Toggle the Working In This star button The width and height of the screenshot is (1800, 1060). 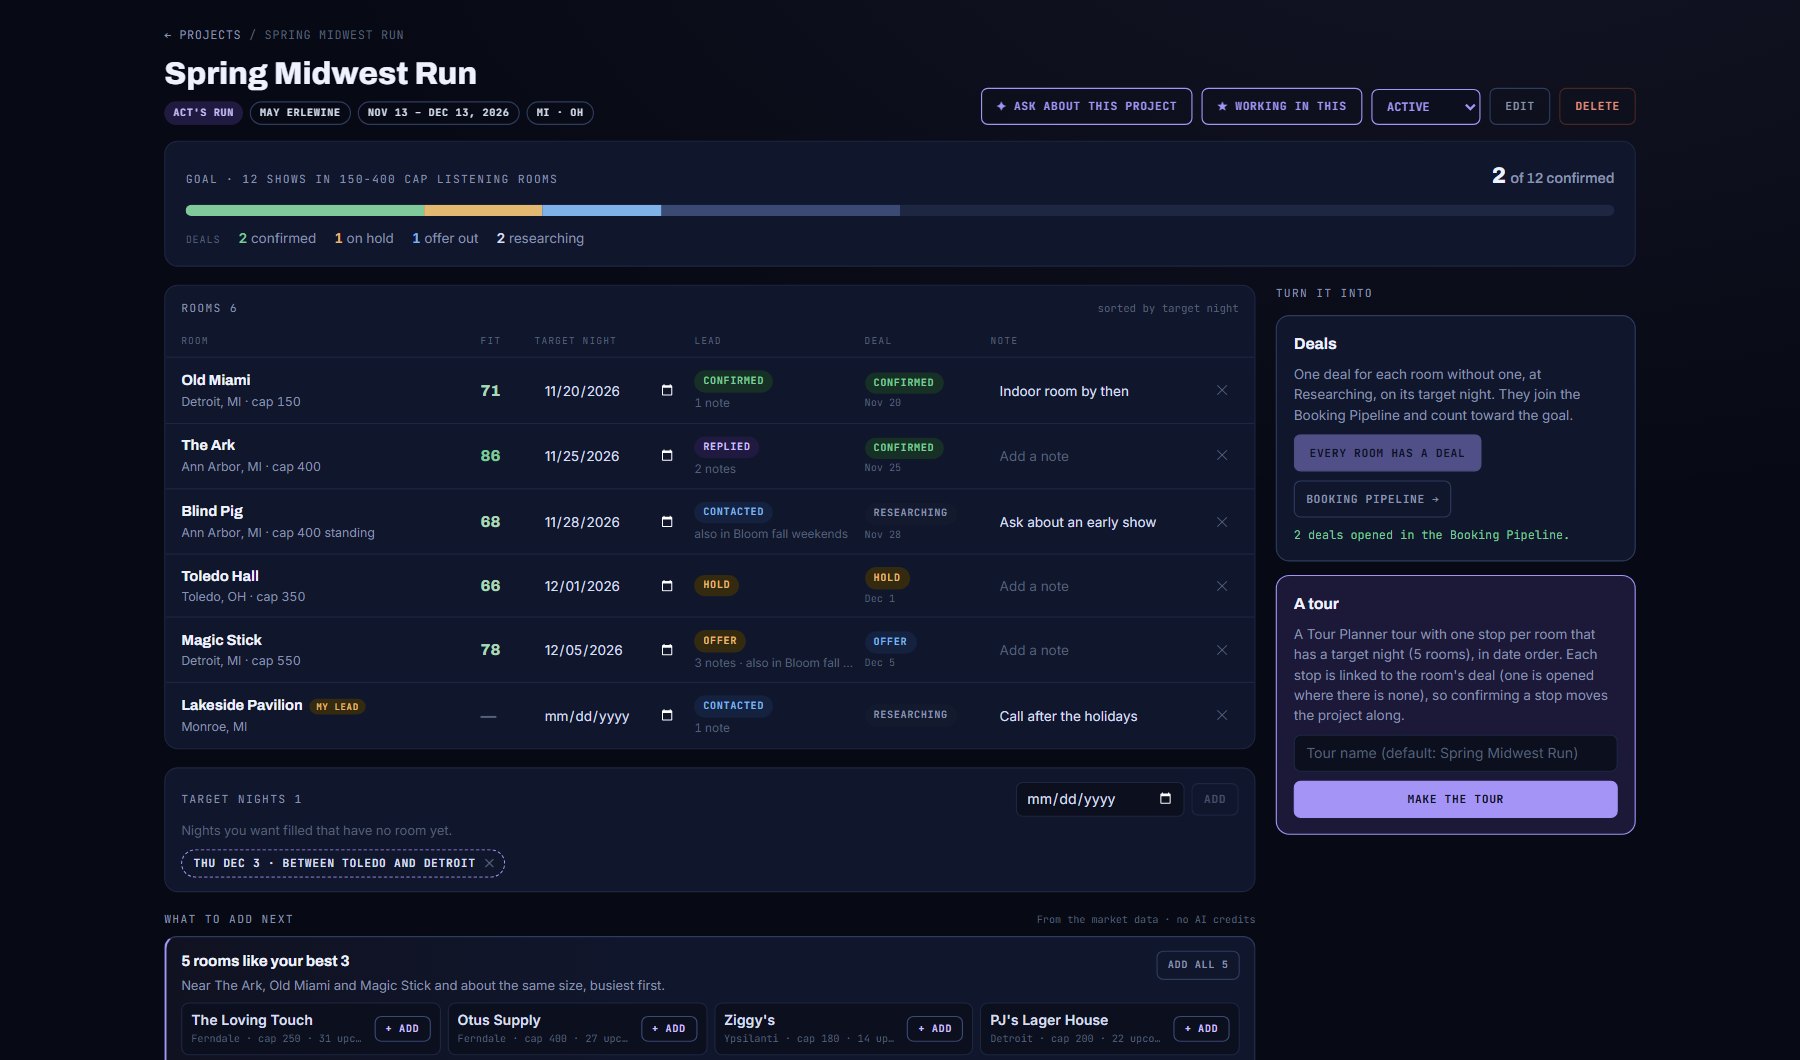[x=1281, y=106]
